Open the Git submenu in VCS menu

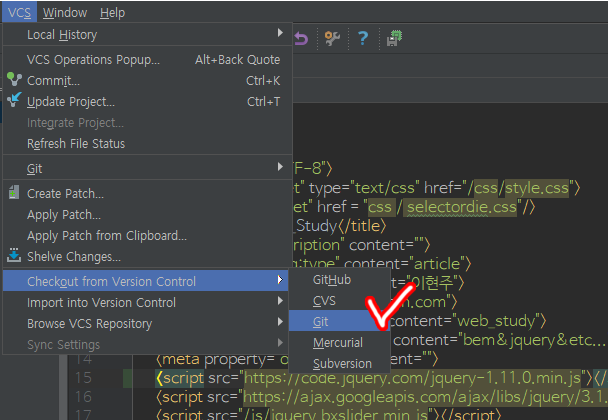tap(147, 168)
